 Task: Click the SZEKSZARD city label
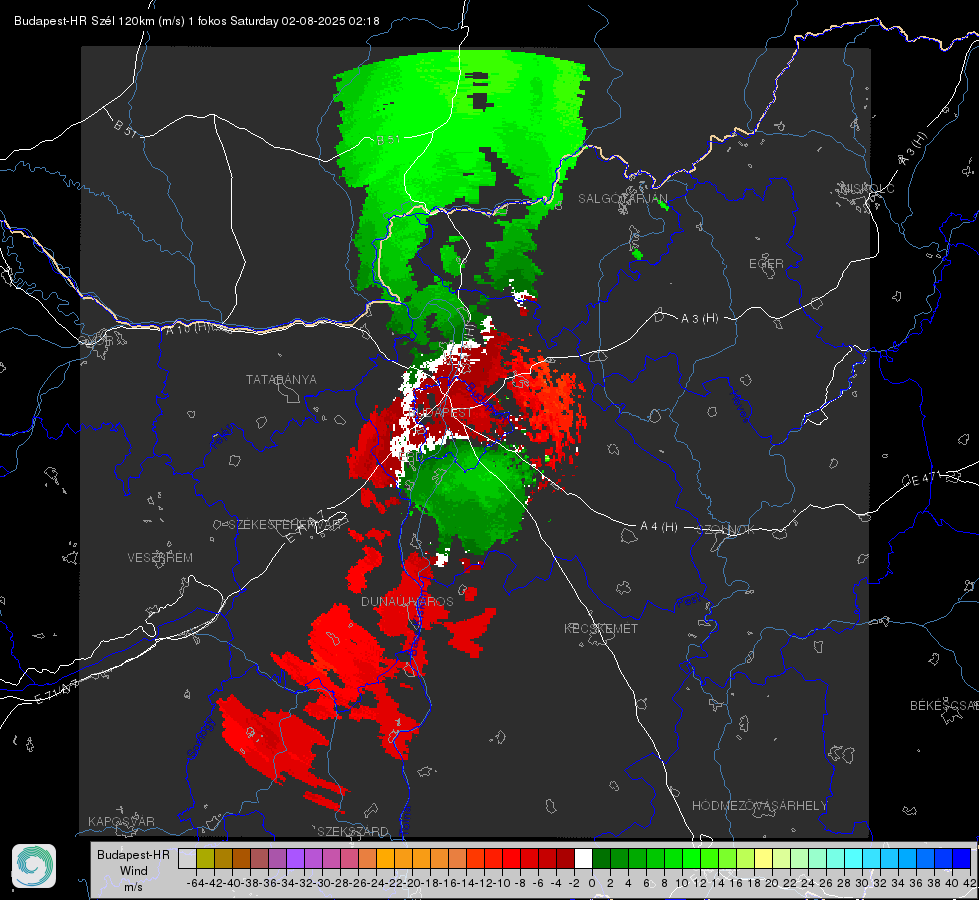coord(353,831)
